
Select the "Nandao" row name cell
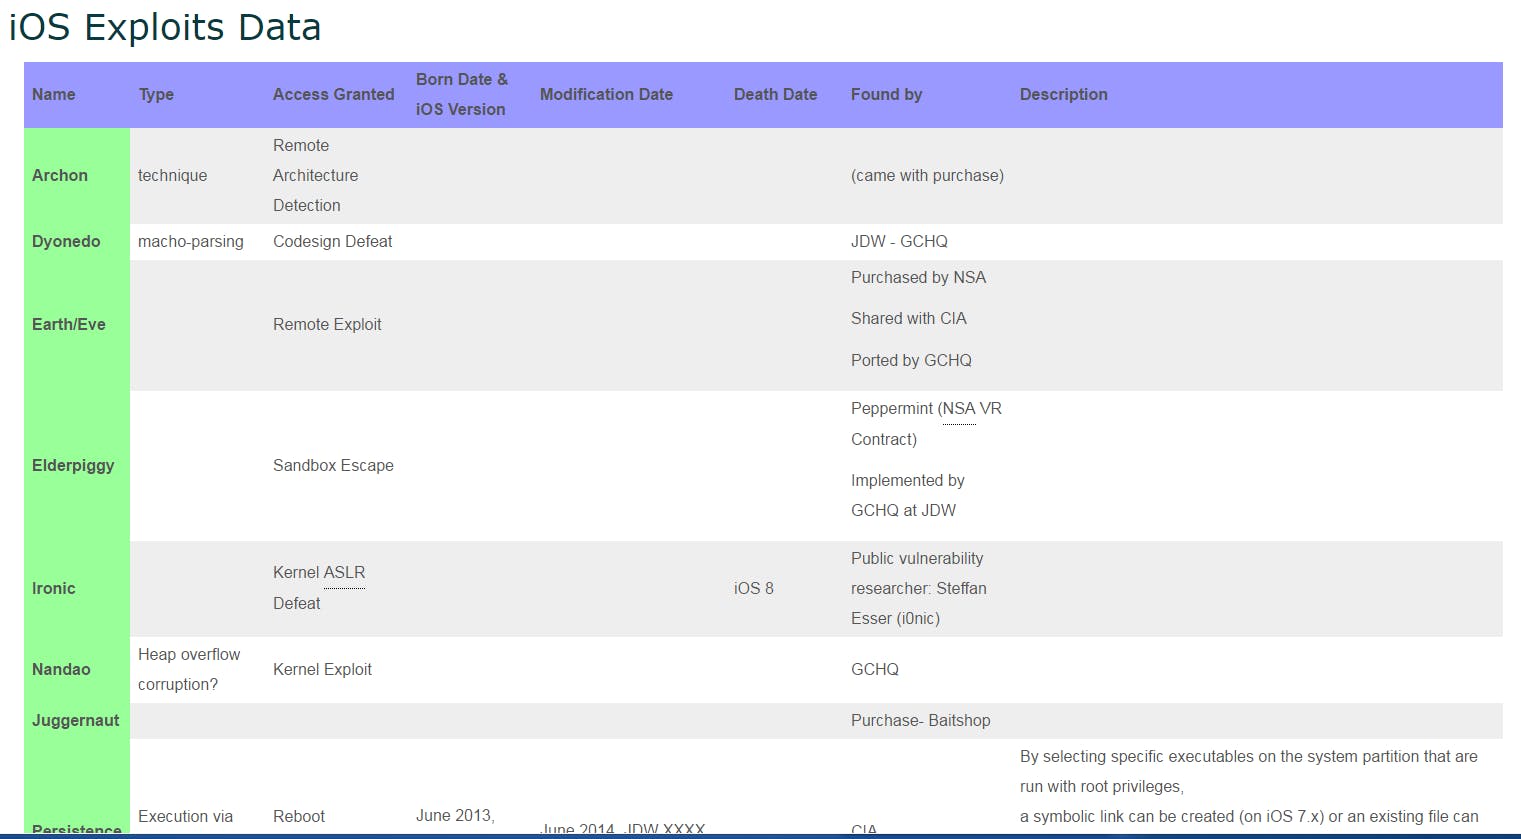[x=61, y=669]
